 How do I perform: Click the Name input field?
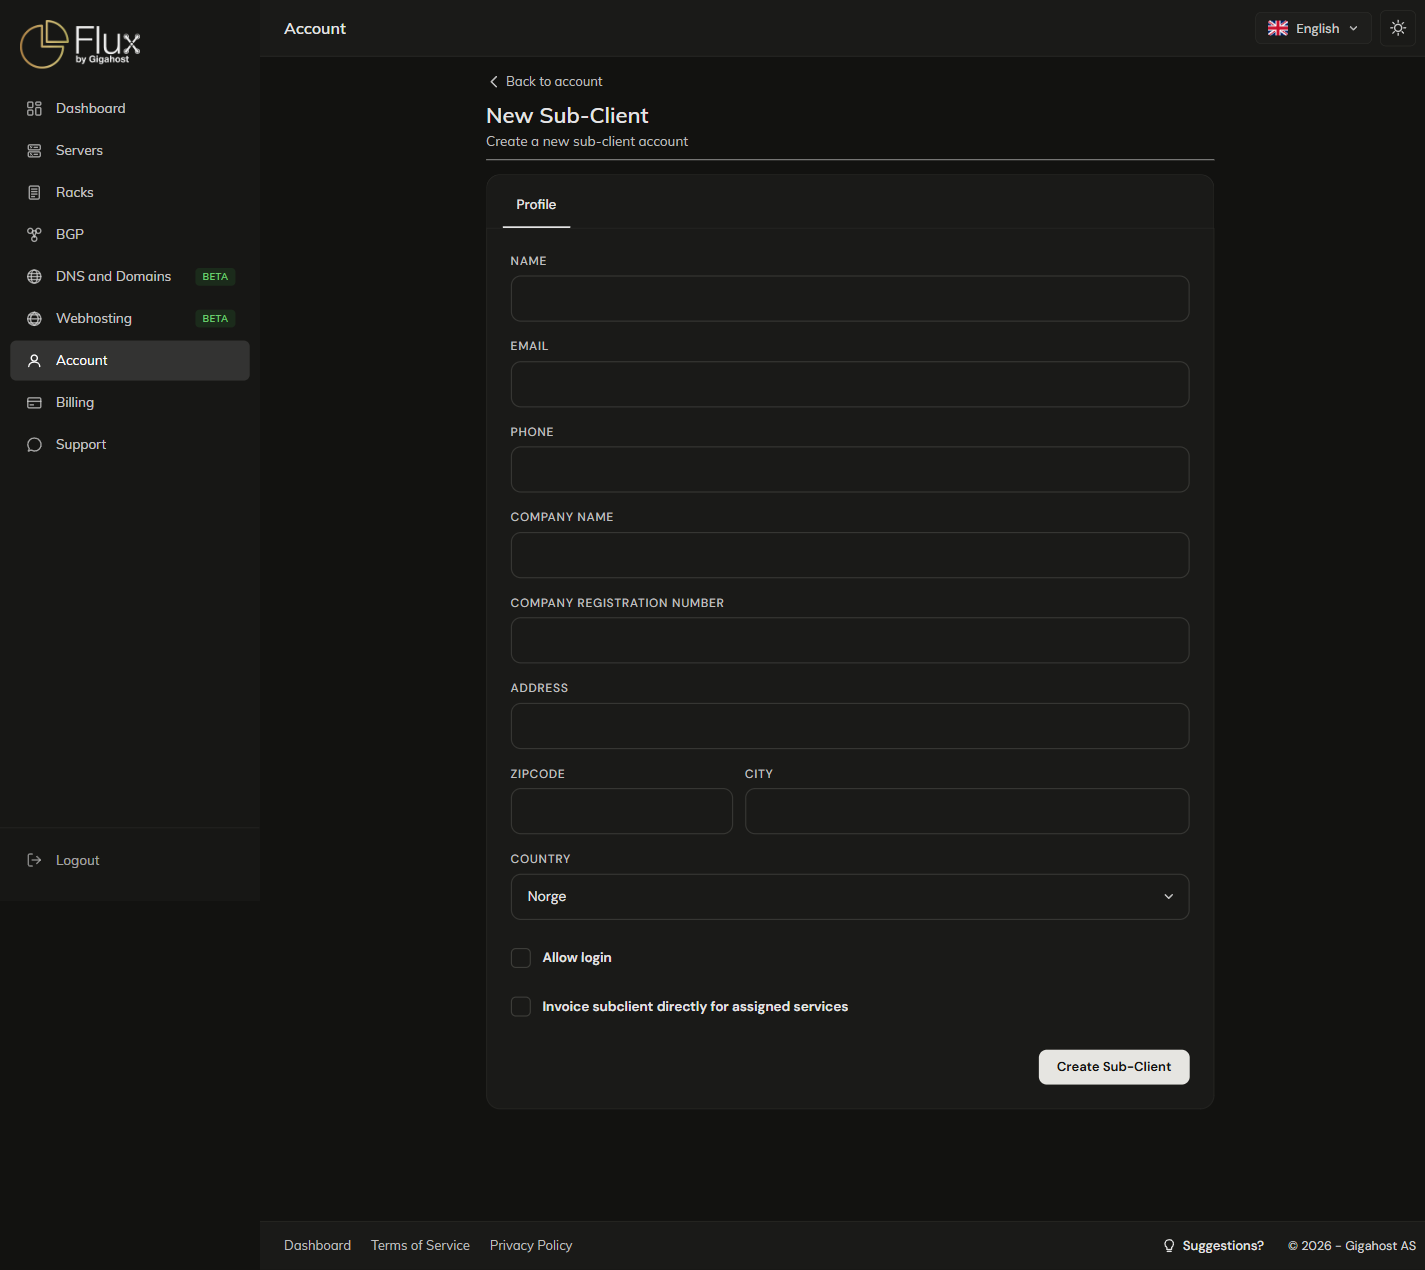pyautogui.click(x=850, y=299)
